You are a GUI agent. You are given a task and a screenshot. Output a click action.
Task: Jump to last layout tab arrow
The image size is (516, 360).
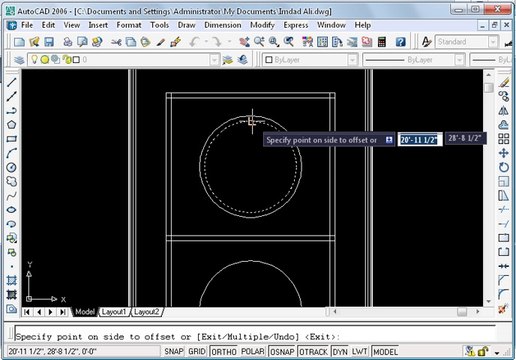[62, 312]
